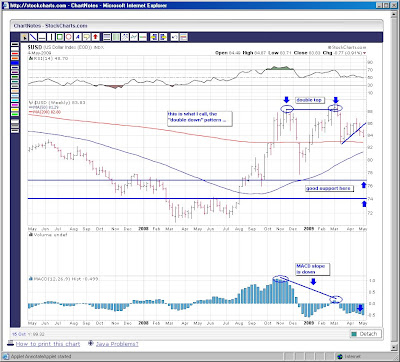Open the 'Java Problems?' link
Viewport: 400px width, 362px height.
pyautogui.click(x=117, y=344)
